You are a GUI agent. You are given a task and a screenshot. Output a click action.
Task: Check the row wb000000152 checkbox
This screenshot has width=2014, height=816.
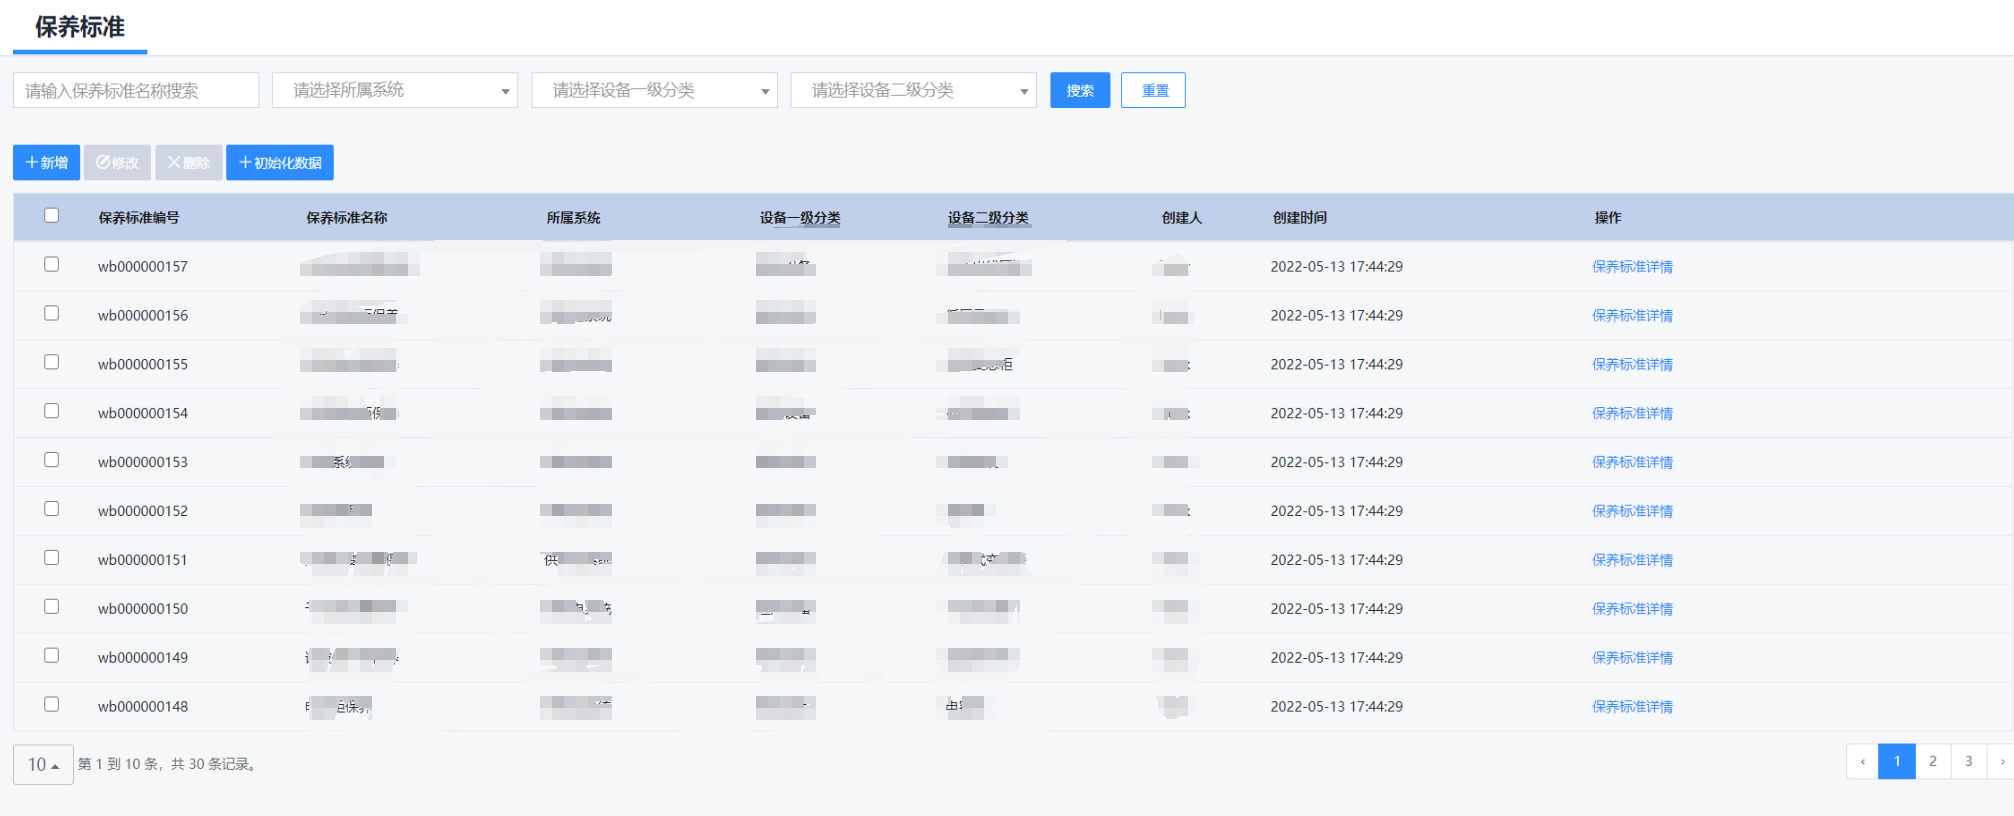[52, 509]
